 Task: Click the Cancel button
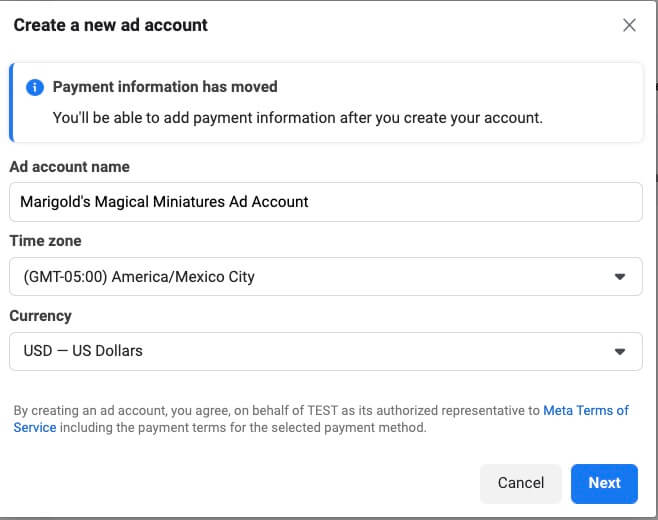pos(521,483)
